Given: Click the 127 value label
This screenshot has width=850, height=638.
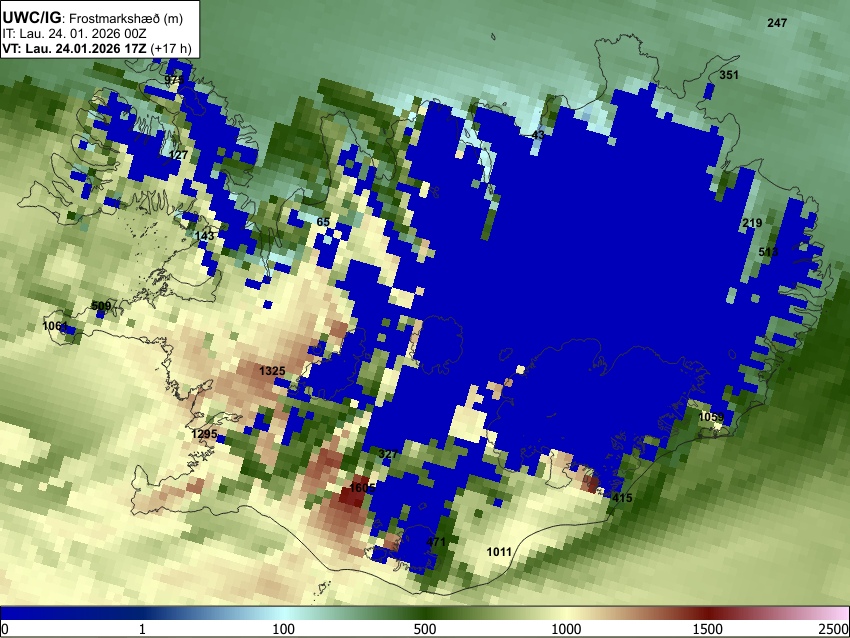Looking at the screenshot, I should (x=178, y=155).
